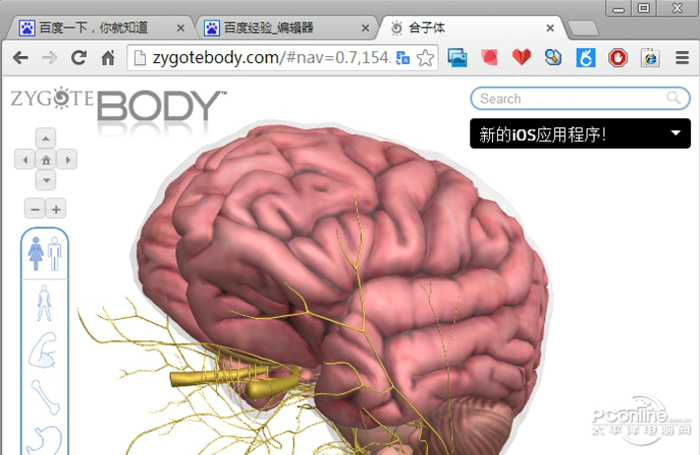Screen dimensions: 700x455
Task: Select the 合子体 tab
Action: pyautogui.click(x=471, y=28)
